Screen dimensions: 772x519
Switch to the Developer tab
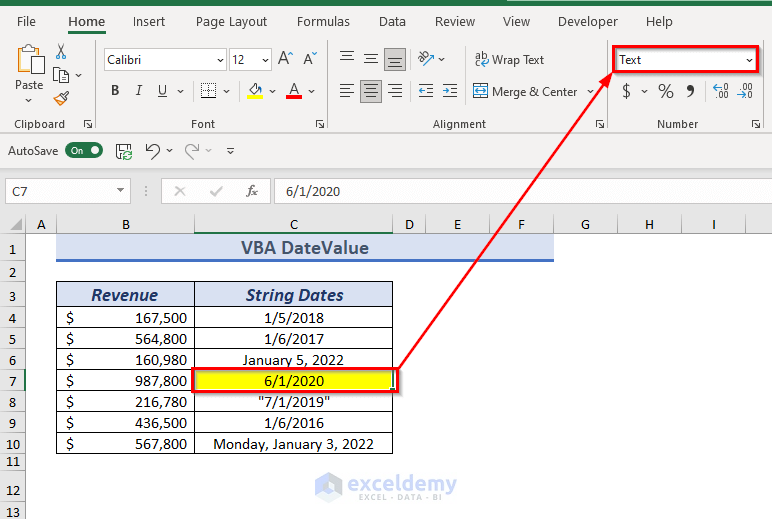coord(587,22)
